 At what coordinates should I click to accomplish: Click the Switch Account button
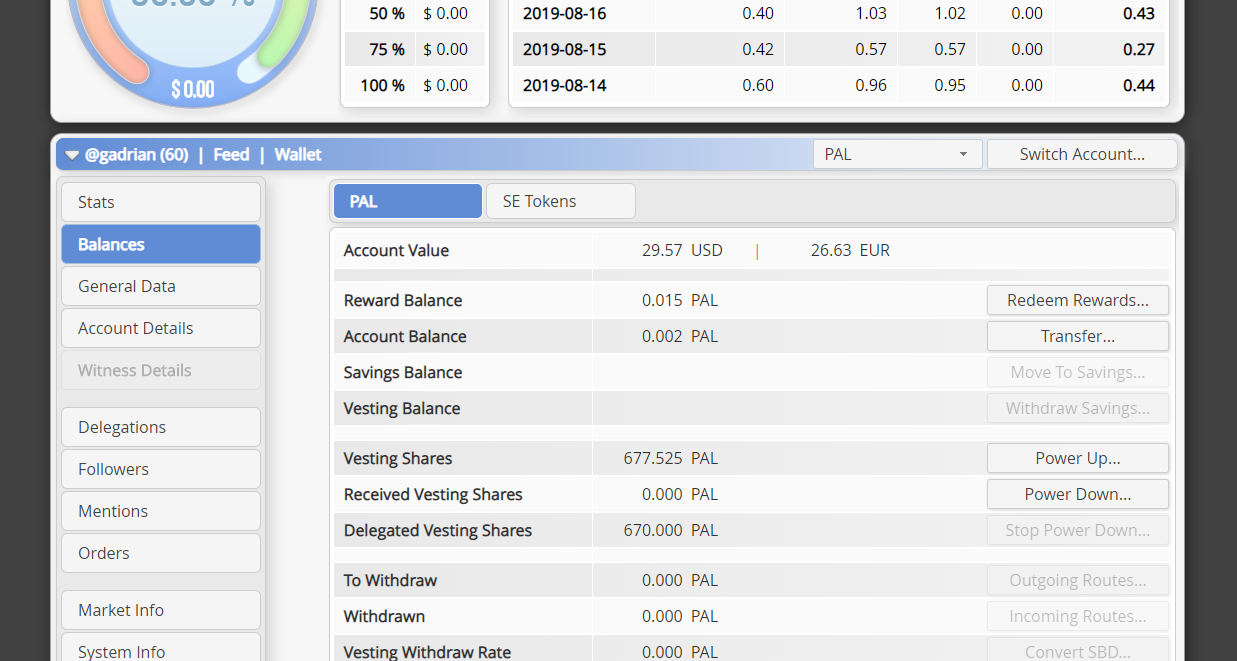1081,154
